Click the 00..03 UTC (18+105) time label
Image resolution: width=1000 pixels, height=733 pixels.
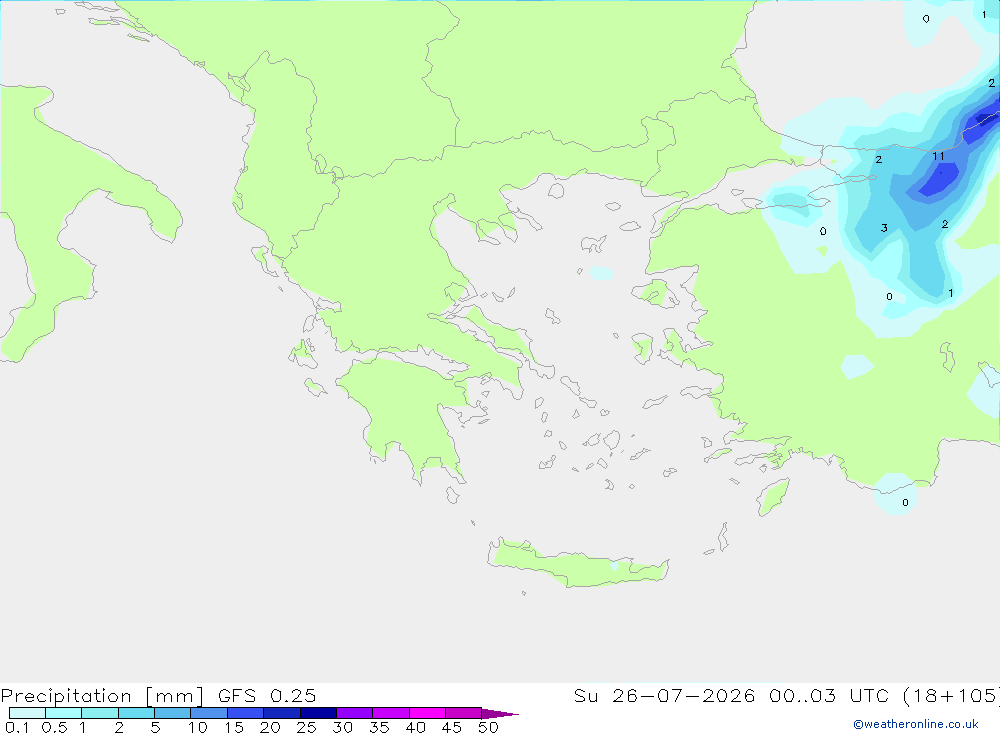tap(884, 695)
